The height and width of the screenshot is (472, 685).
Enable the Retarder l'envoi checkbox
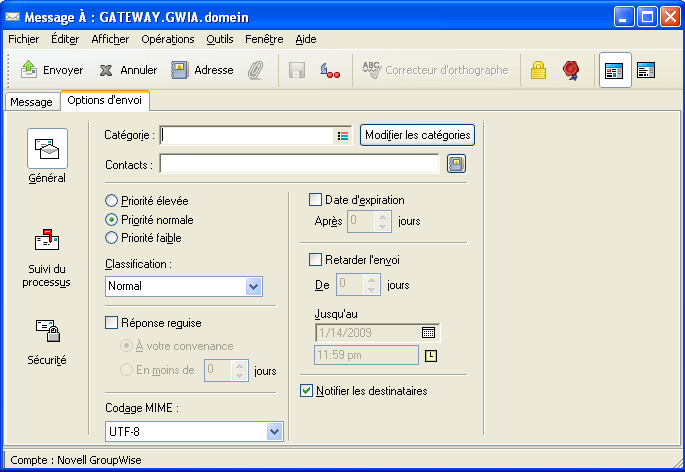[315, 260]
